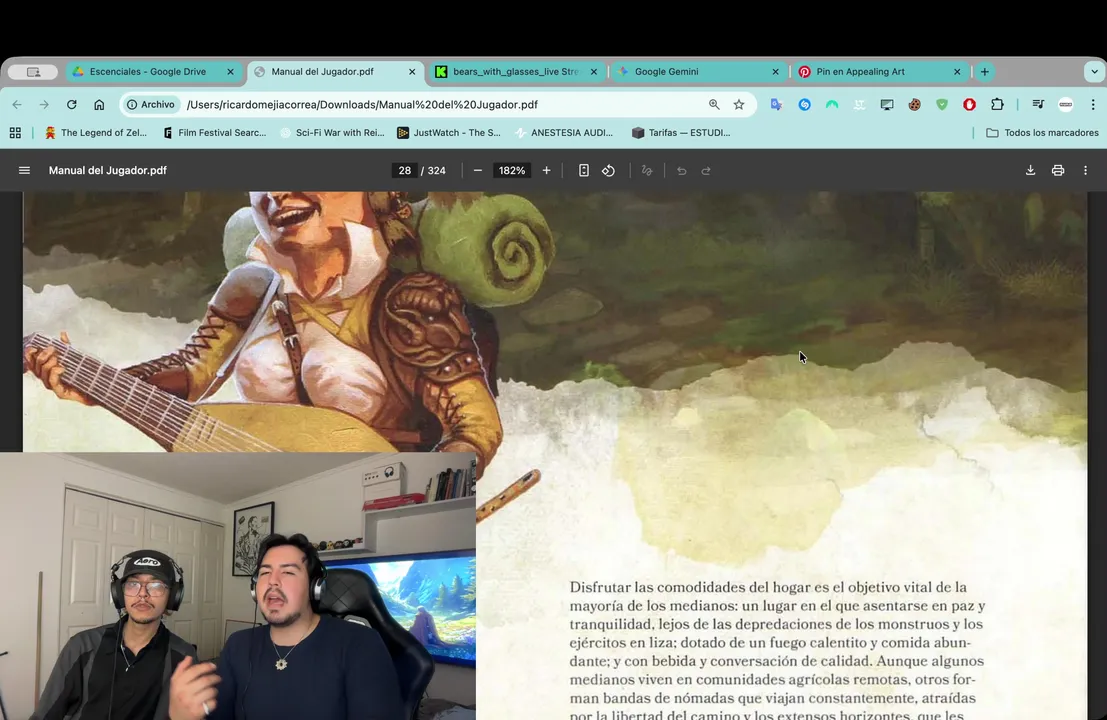Open the Chrome profile avatar

1065,104
